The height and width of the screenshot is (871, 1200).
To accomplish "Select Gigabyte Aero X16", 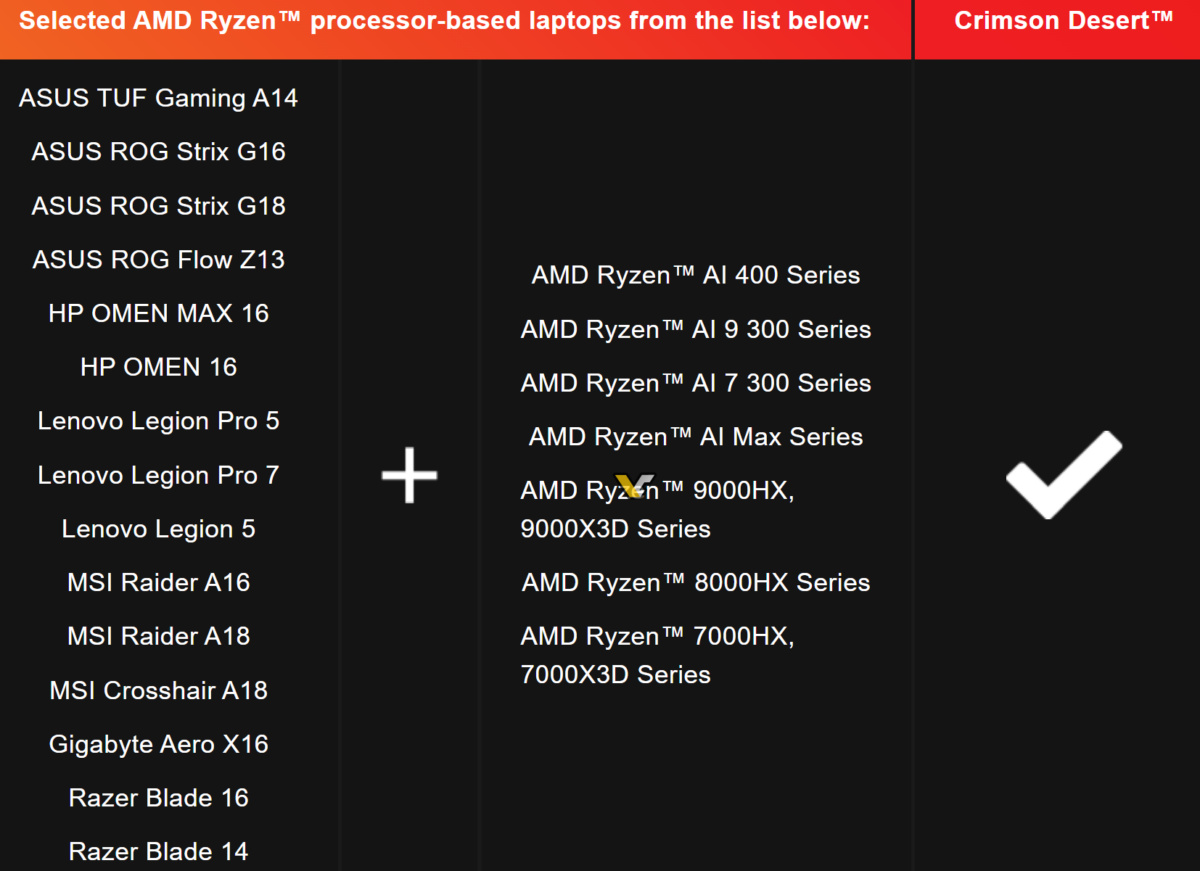I will pos(158,744).
